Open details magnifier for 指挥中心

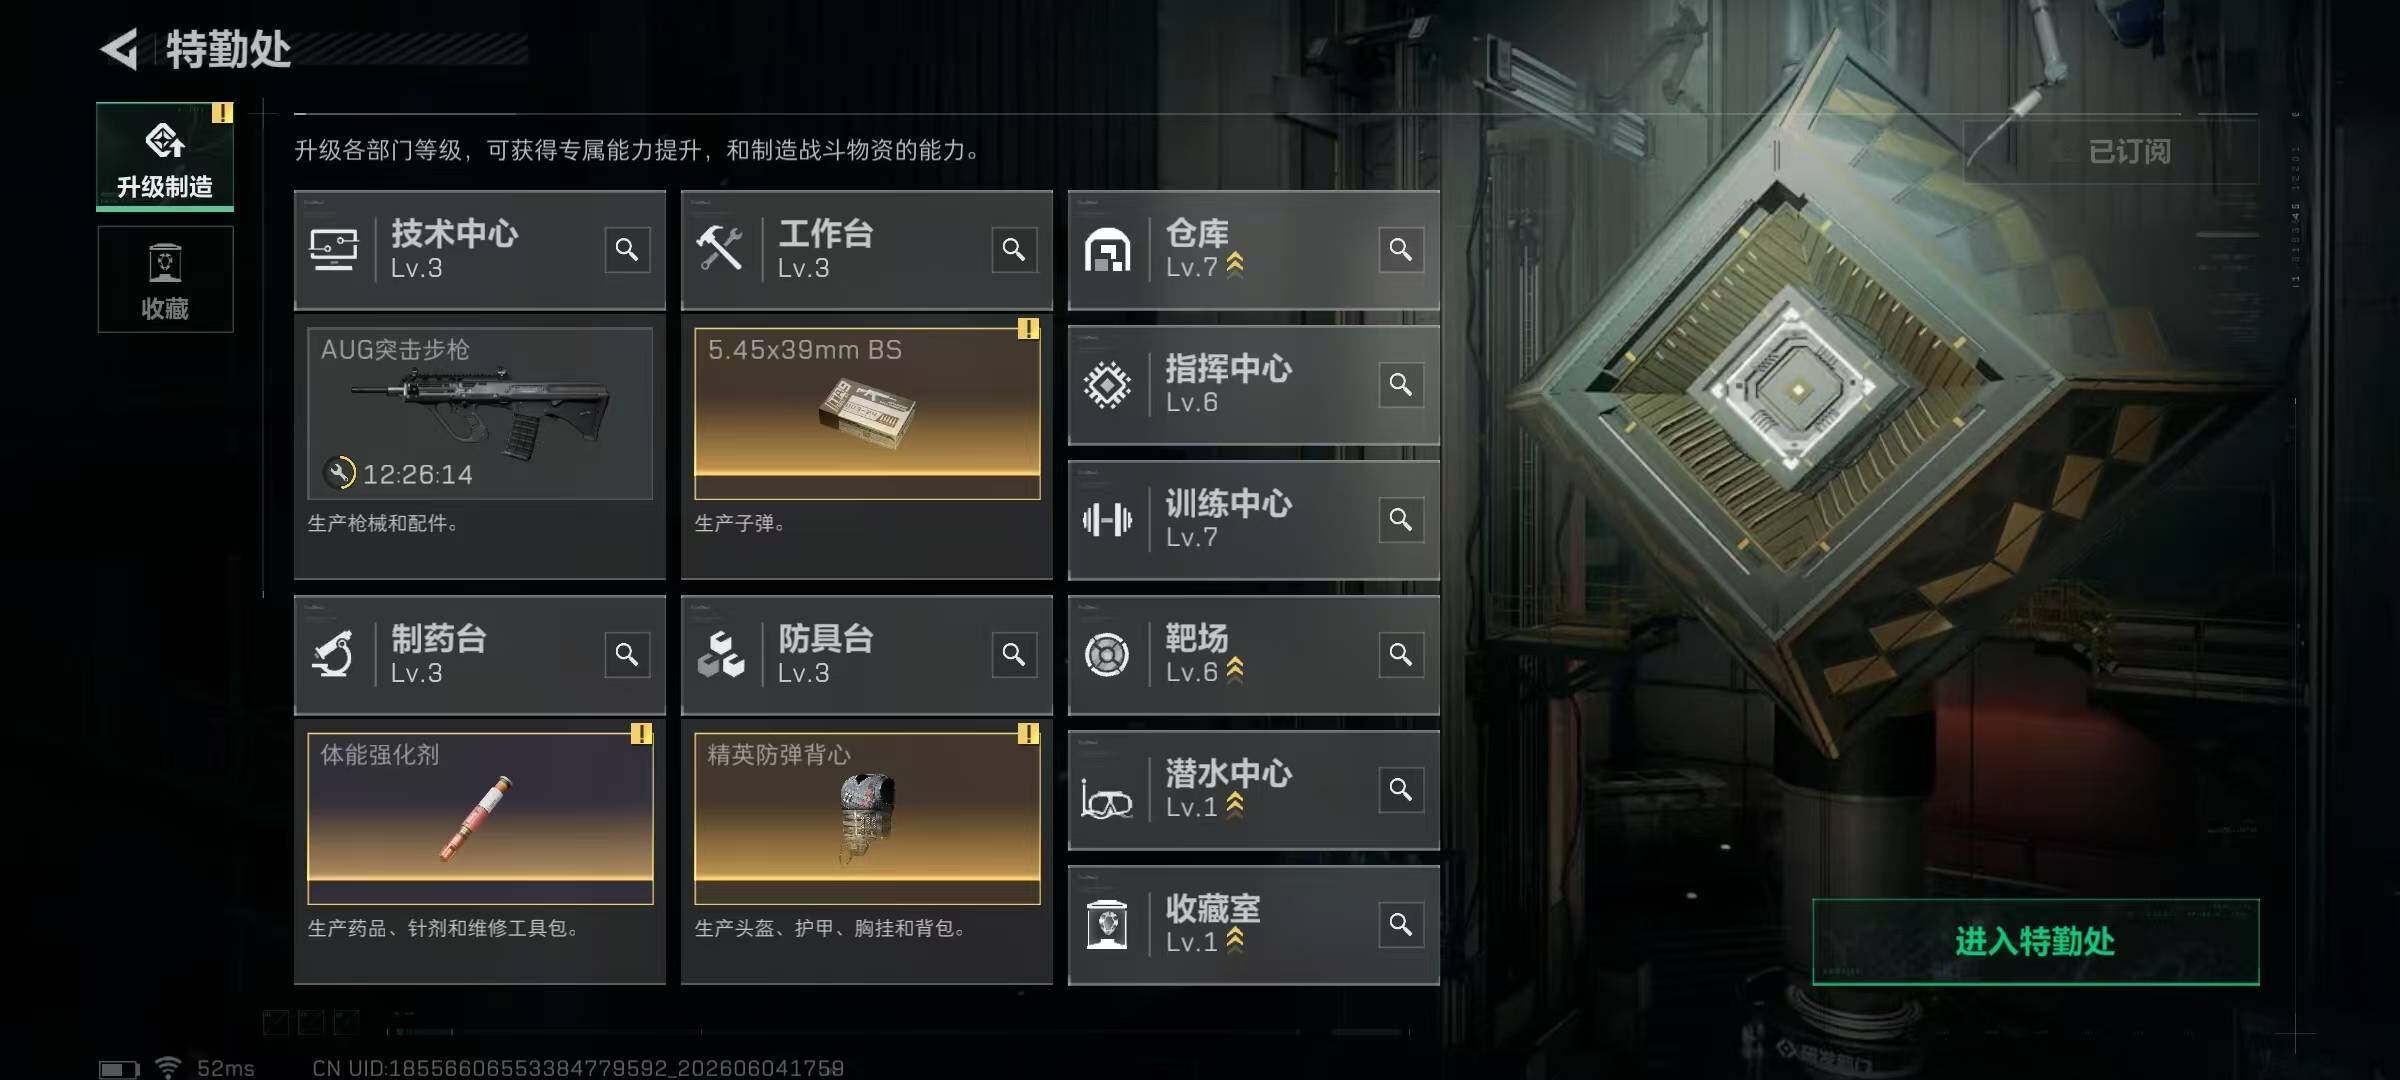click(1401, 384)
